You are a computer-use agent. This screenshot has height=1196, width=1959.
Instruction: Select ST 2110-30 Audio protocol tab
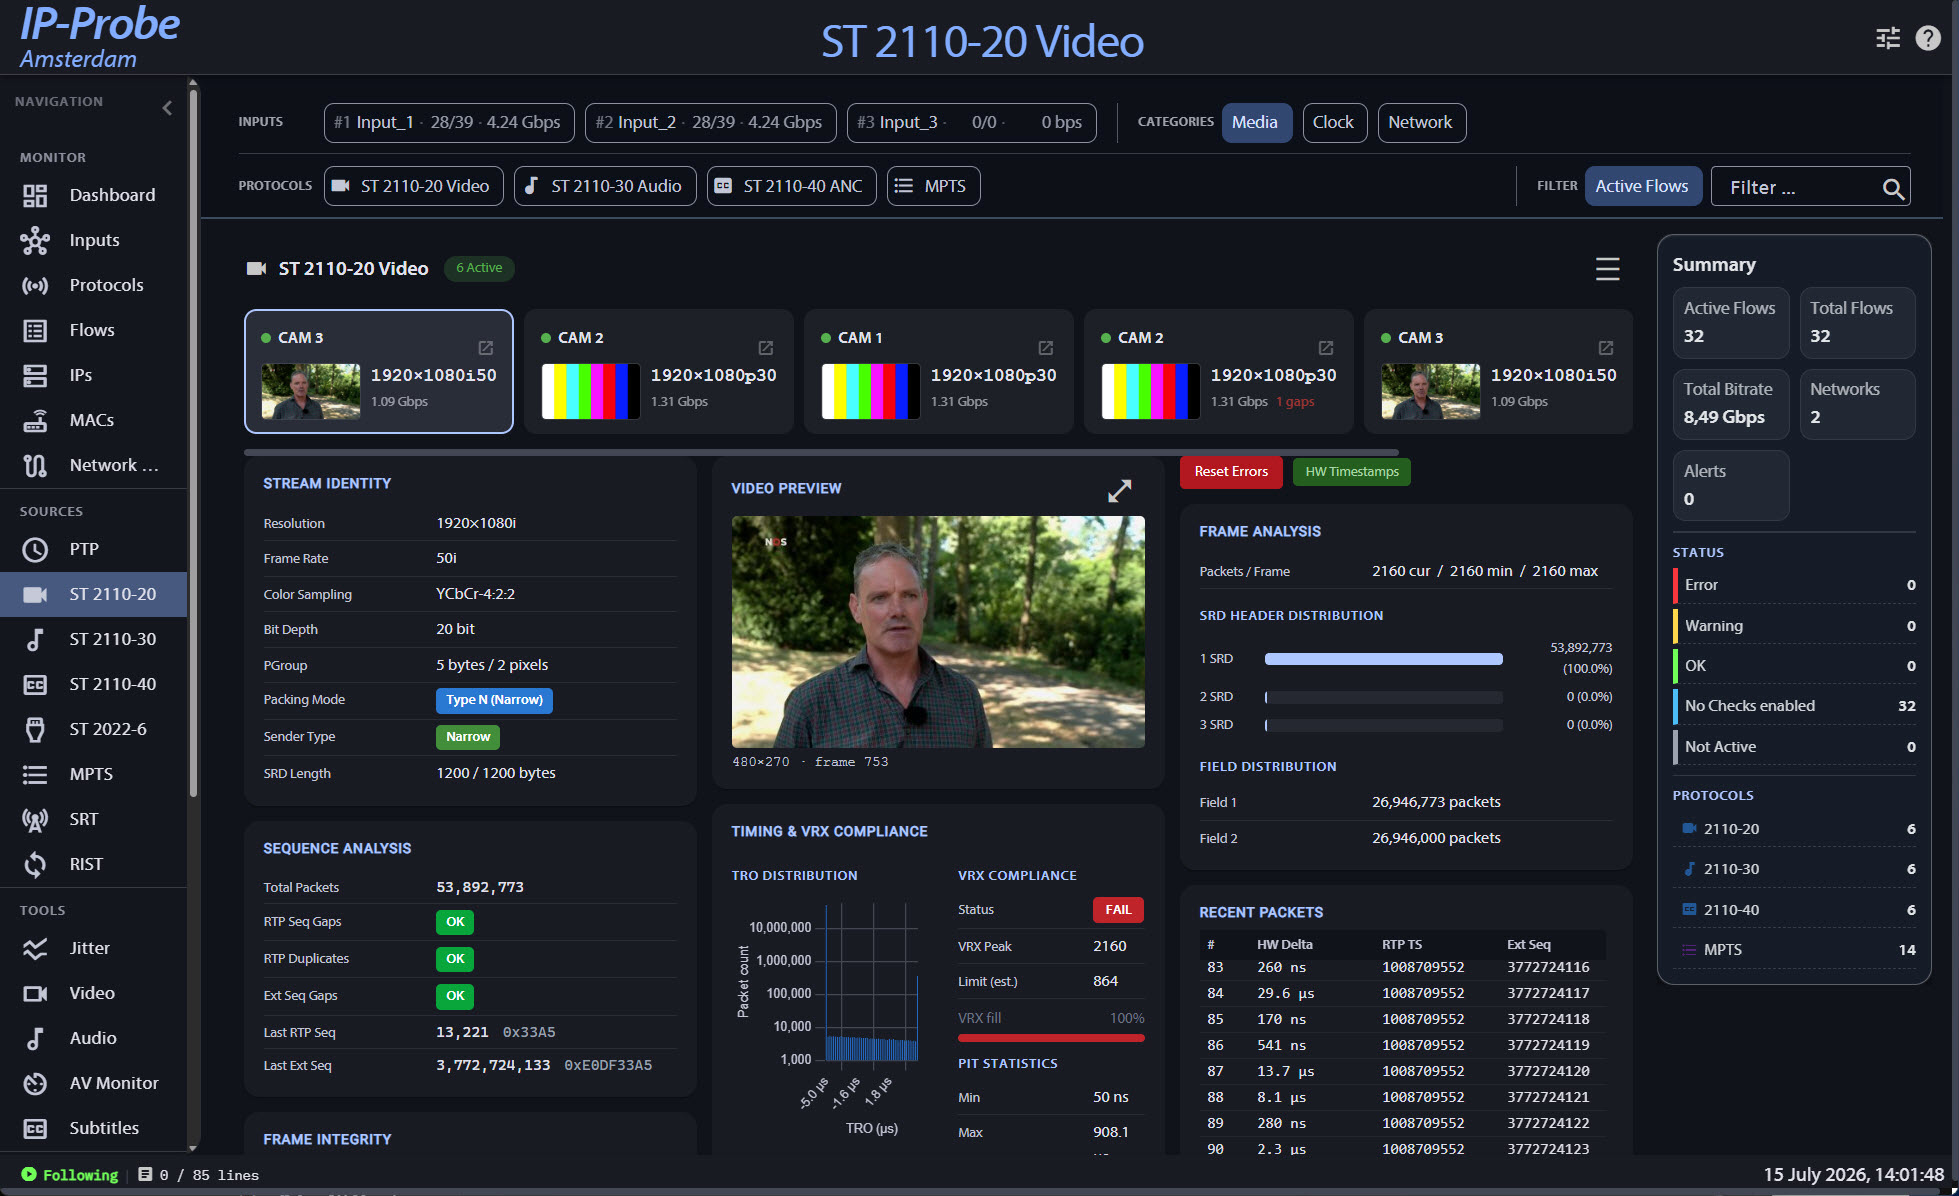tap(605, 186)
